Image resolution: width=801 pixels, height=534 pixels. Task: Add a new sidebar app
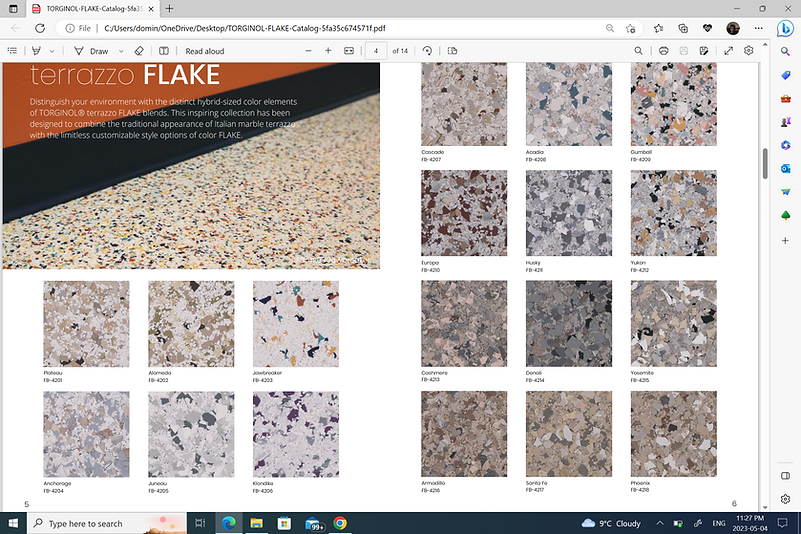point(785,240)
